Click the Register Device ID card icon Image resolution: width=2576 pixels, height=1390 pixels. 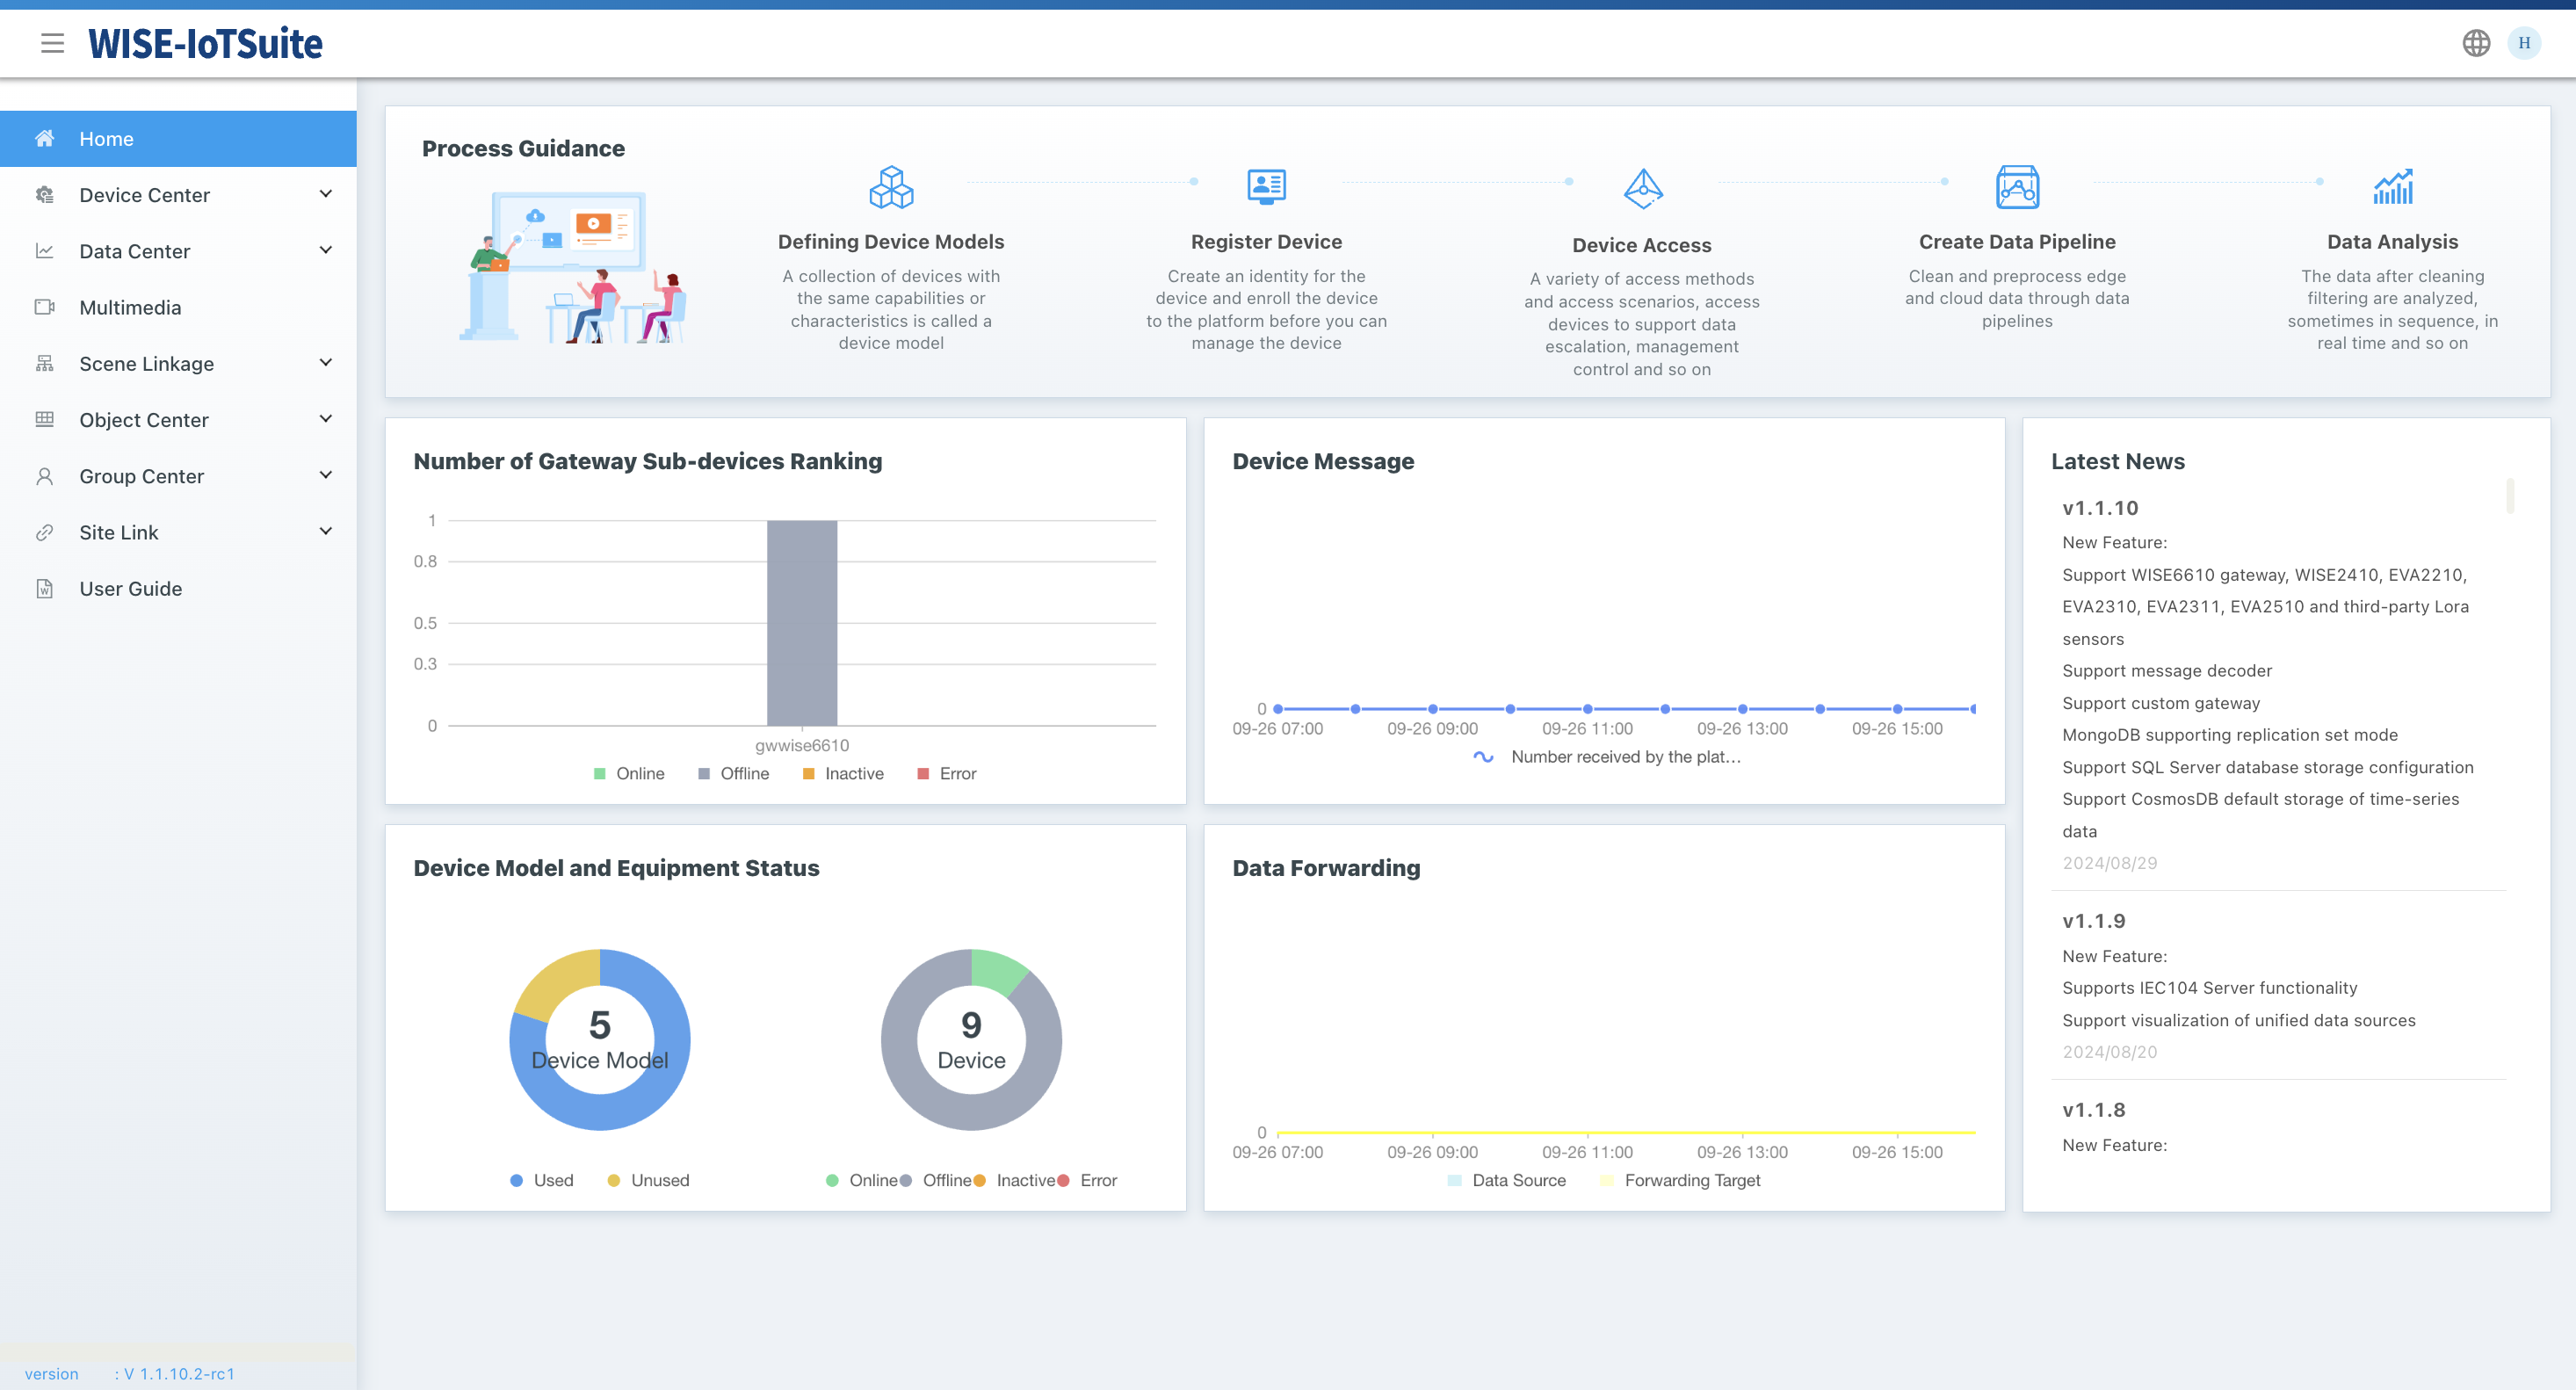click(x=1266, y=186)
